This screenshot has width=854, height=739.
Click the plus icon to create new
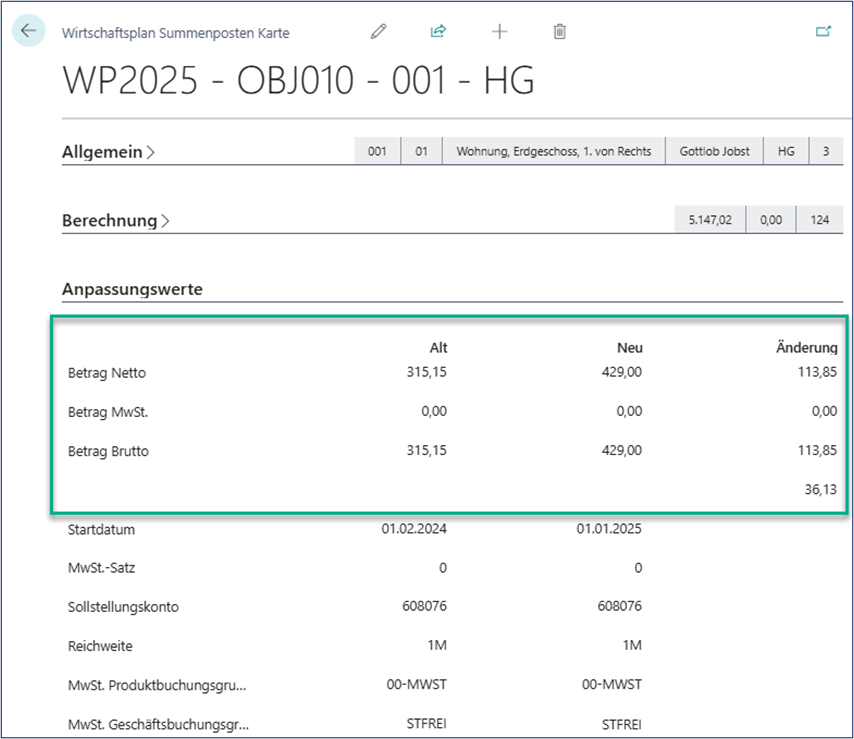click(499, 32)
